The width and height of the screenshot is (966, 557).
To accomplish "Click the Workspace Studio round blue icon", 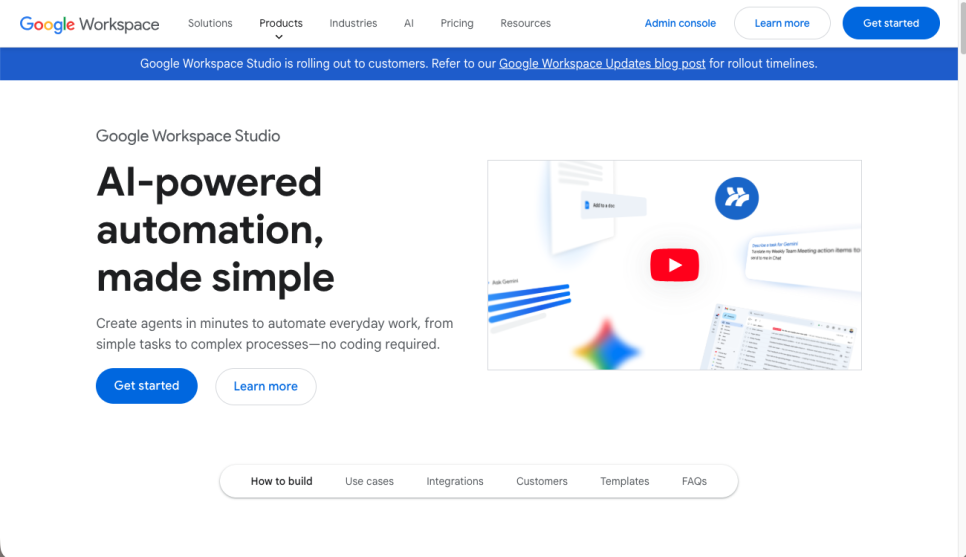I will [737, 198].
